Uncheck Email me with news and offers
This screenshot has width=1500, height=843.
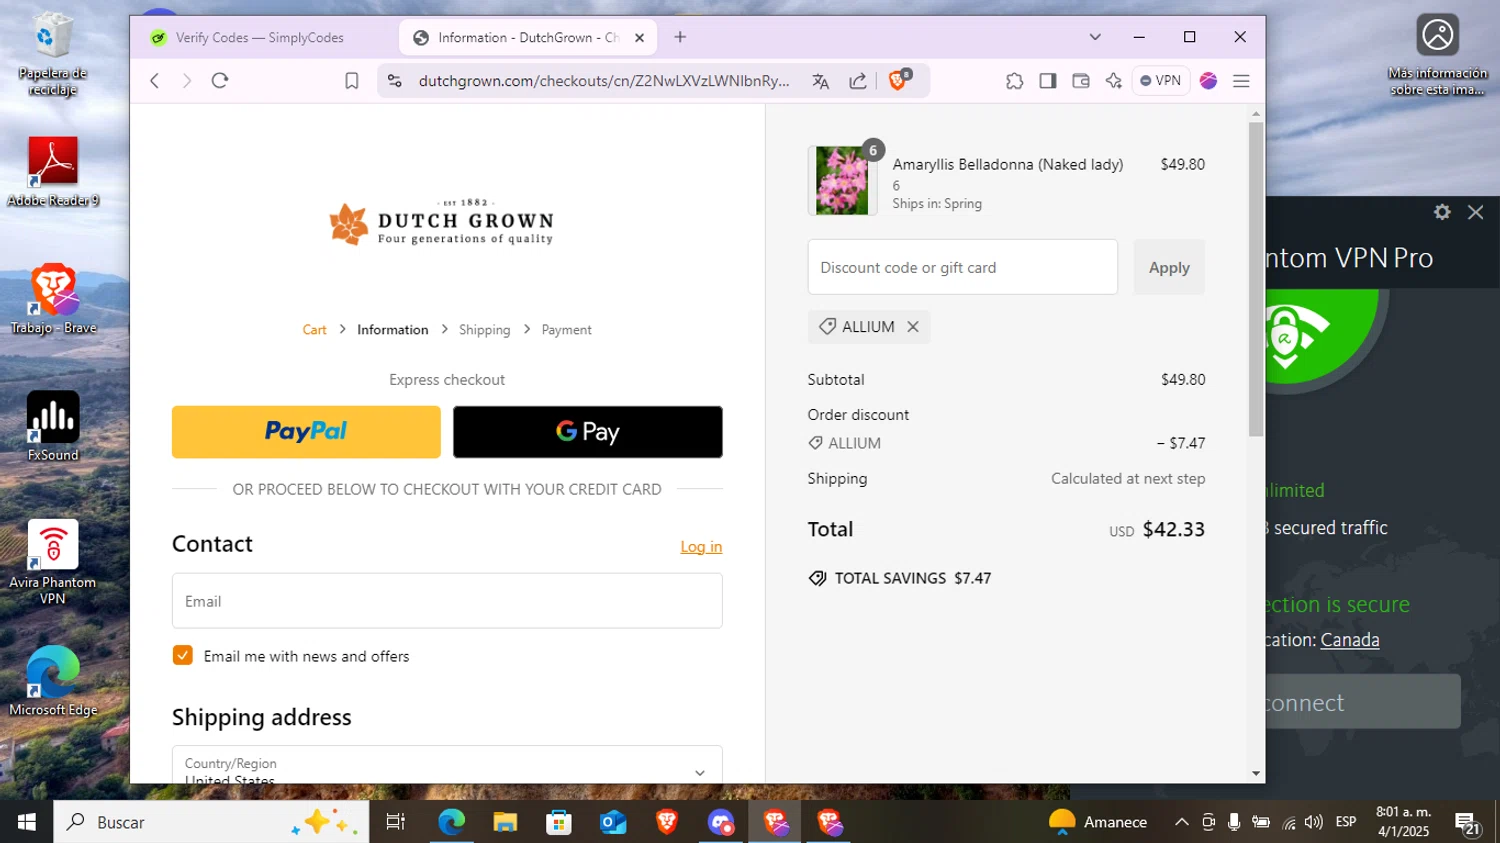tap(182, 655)
